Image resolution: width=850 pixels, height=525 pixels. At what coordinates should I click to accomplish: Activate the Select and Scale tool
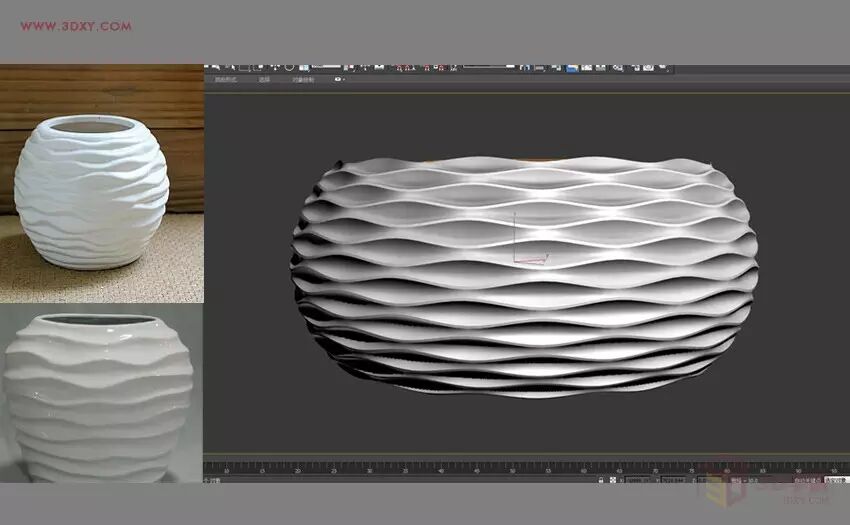point(304,67)
